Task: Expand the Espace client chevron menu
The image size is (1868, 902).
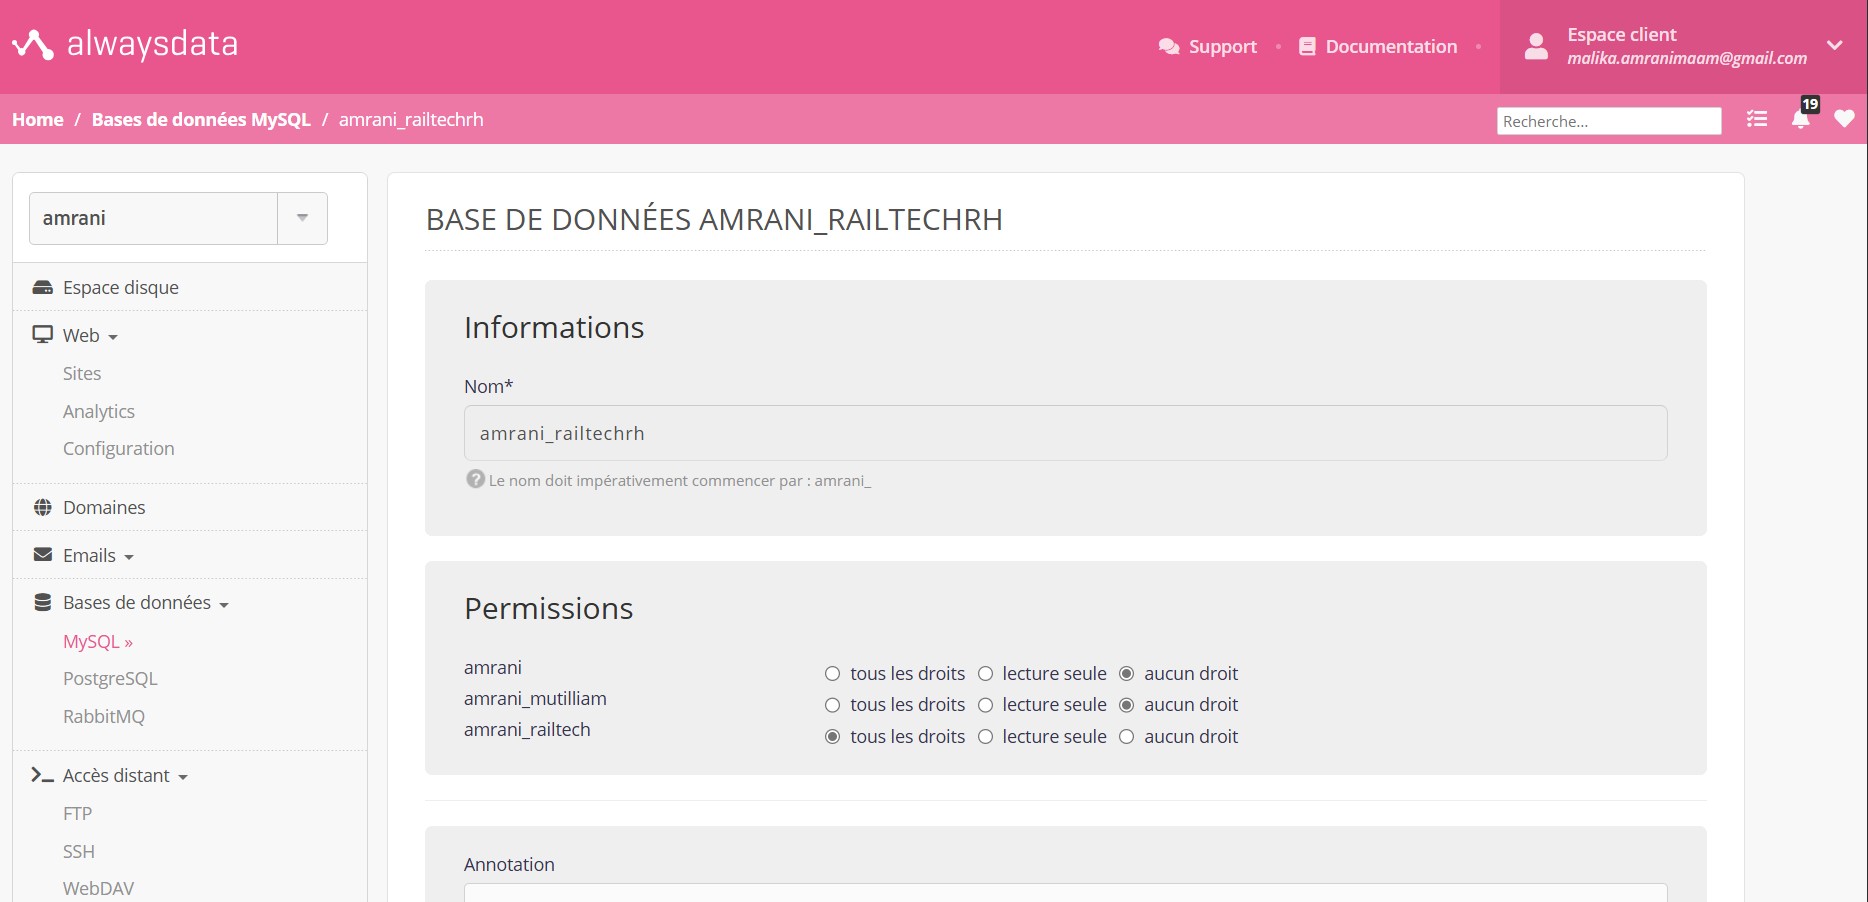Action: (x=1835, y=45)
